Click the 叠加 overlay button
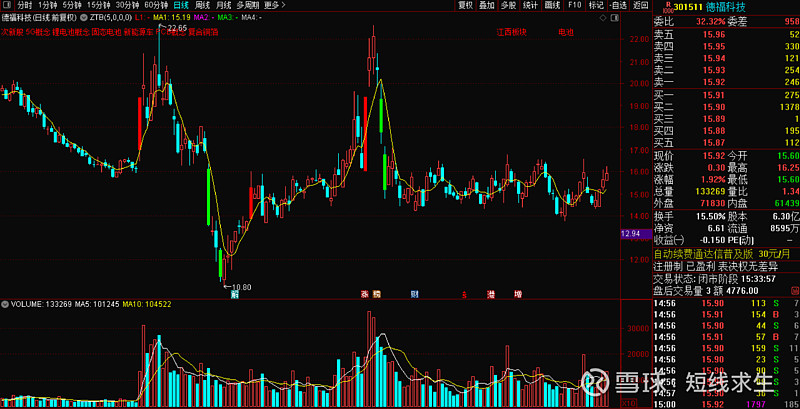The height and width of the screenshot is (409, 800). (x=486, y=6)
